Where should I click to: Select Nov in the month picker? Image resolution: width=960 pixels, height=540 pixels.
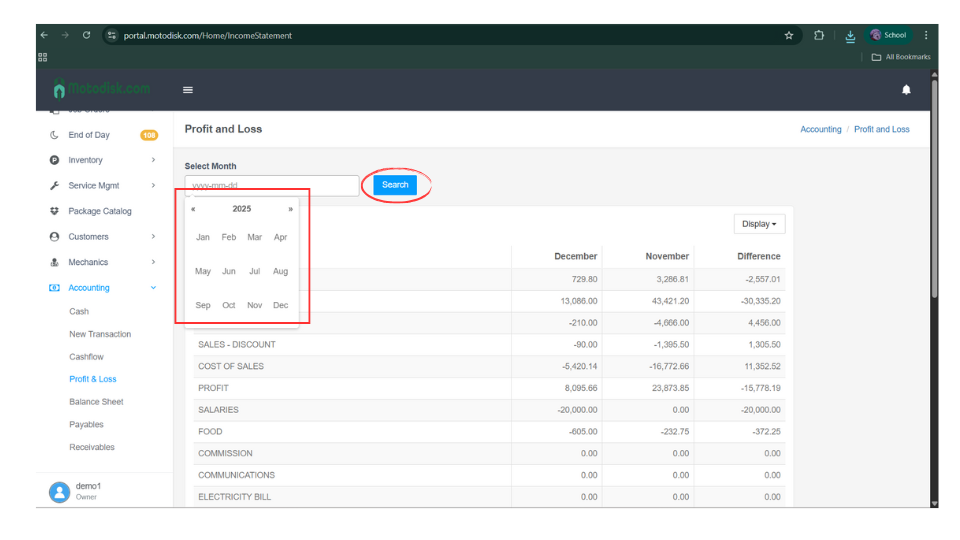[x=254, y=305]
